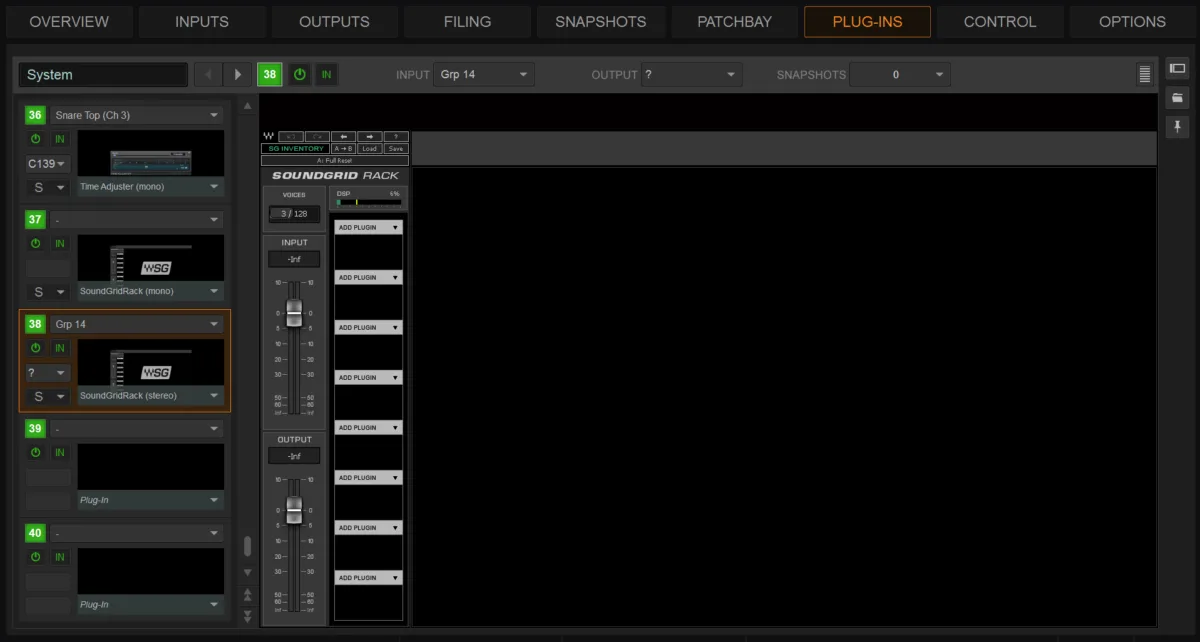Open SoundGridRack (stereo) plug-in dropdown

click(151, 396)
